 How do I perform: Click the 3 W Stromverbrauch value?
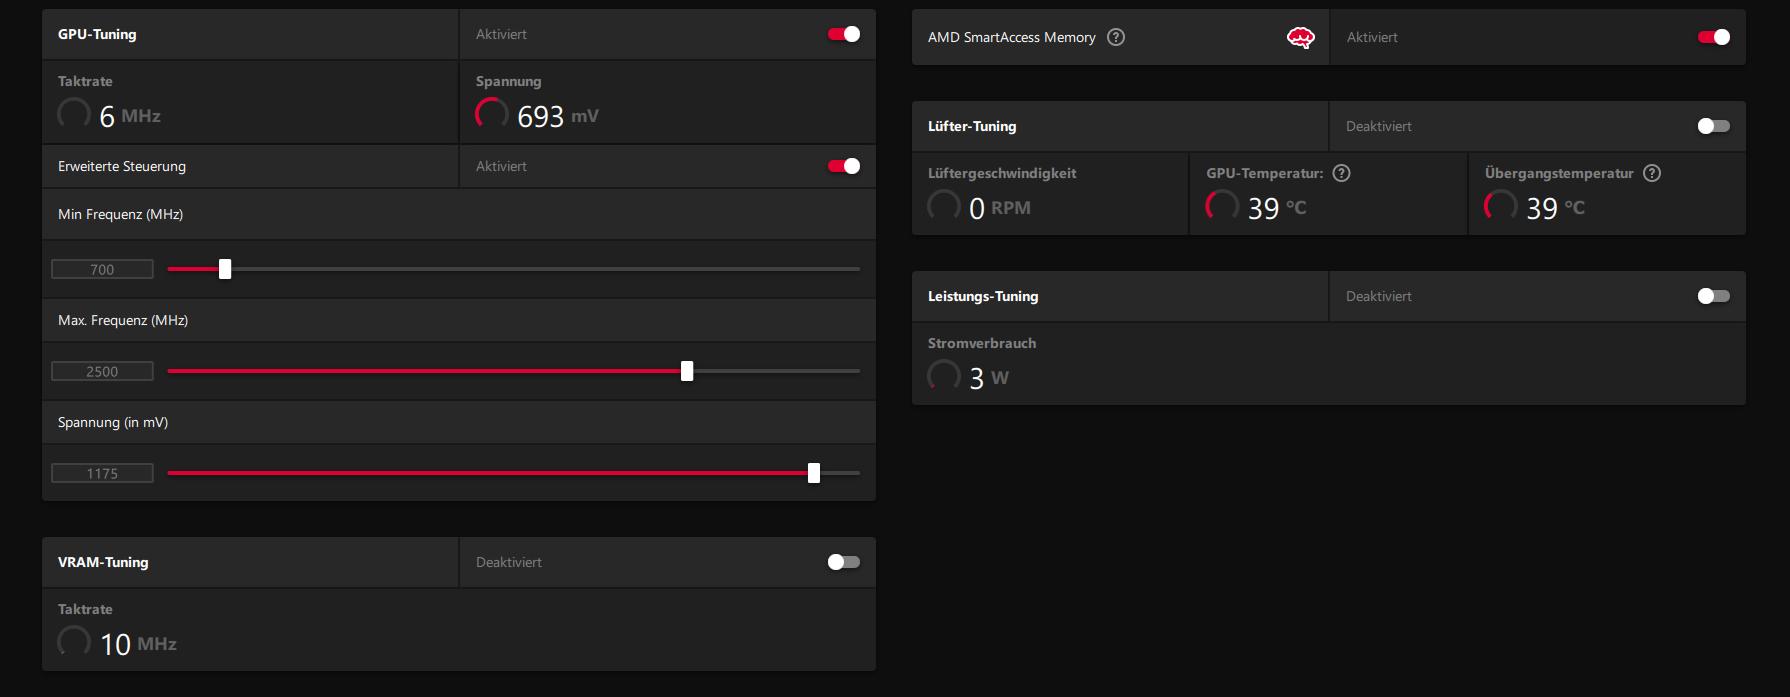pos(989,378)
